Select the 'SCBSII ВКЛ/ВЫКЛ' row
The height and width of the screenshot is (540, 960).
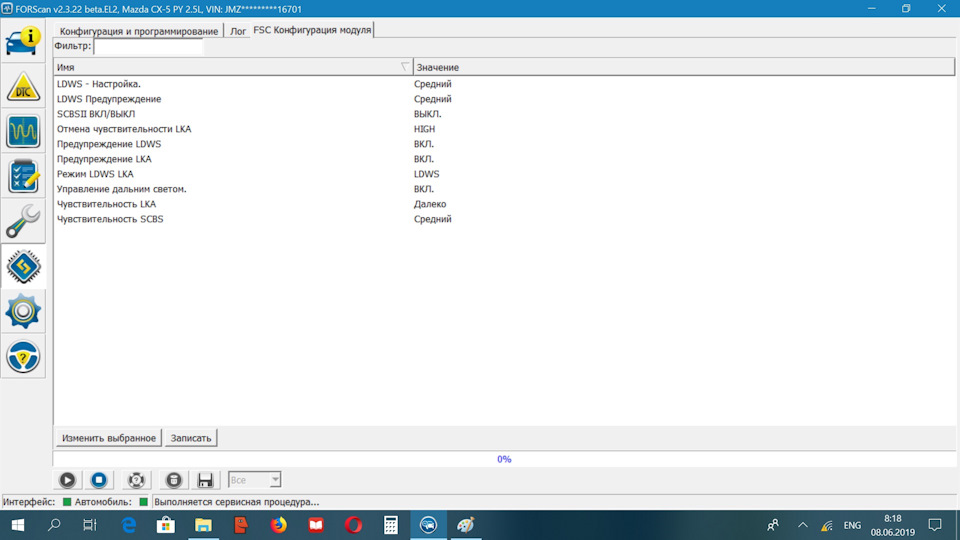(x=504, y=114)
